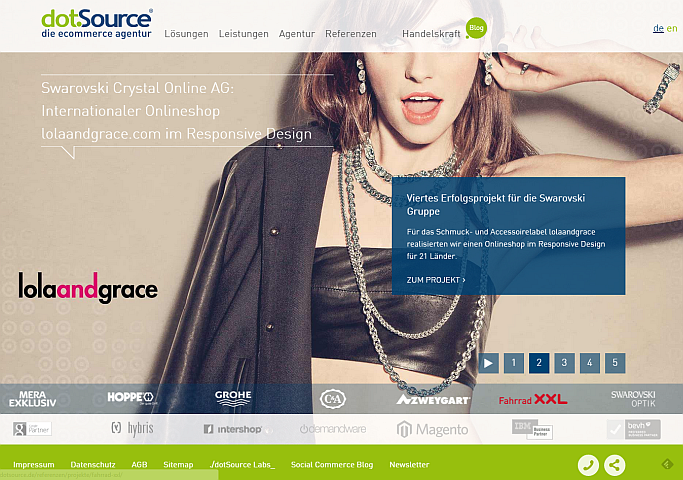
Task: Click the bevh partner badge
Action: point(634,429)
